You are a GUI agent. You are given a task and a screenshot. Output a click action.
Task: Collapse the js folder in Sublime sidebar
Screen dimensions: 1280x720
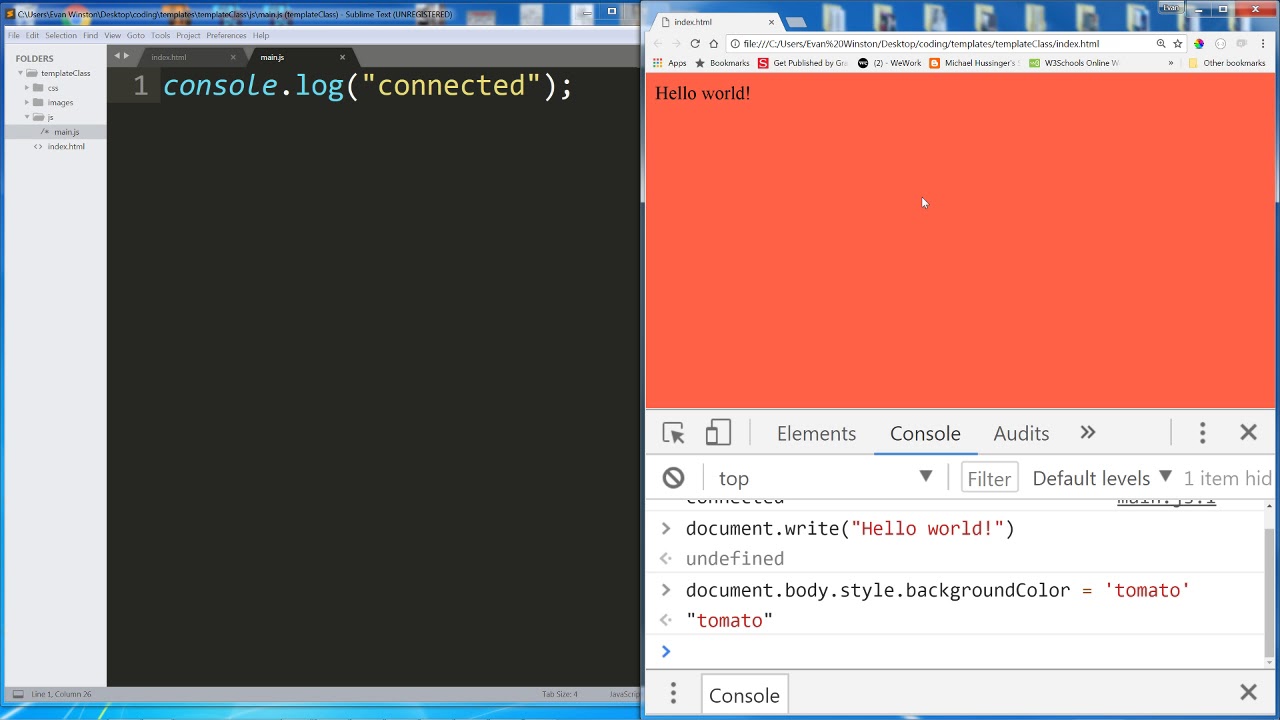pos(27,117)
